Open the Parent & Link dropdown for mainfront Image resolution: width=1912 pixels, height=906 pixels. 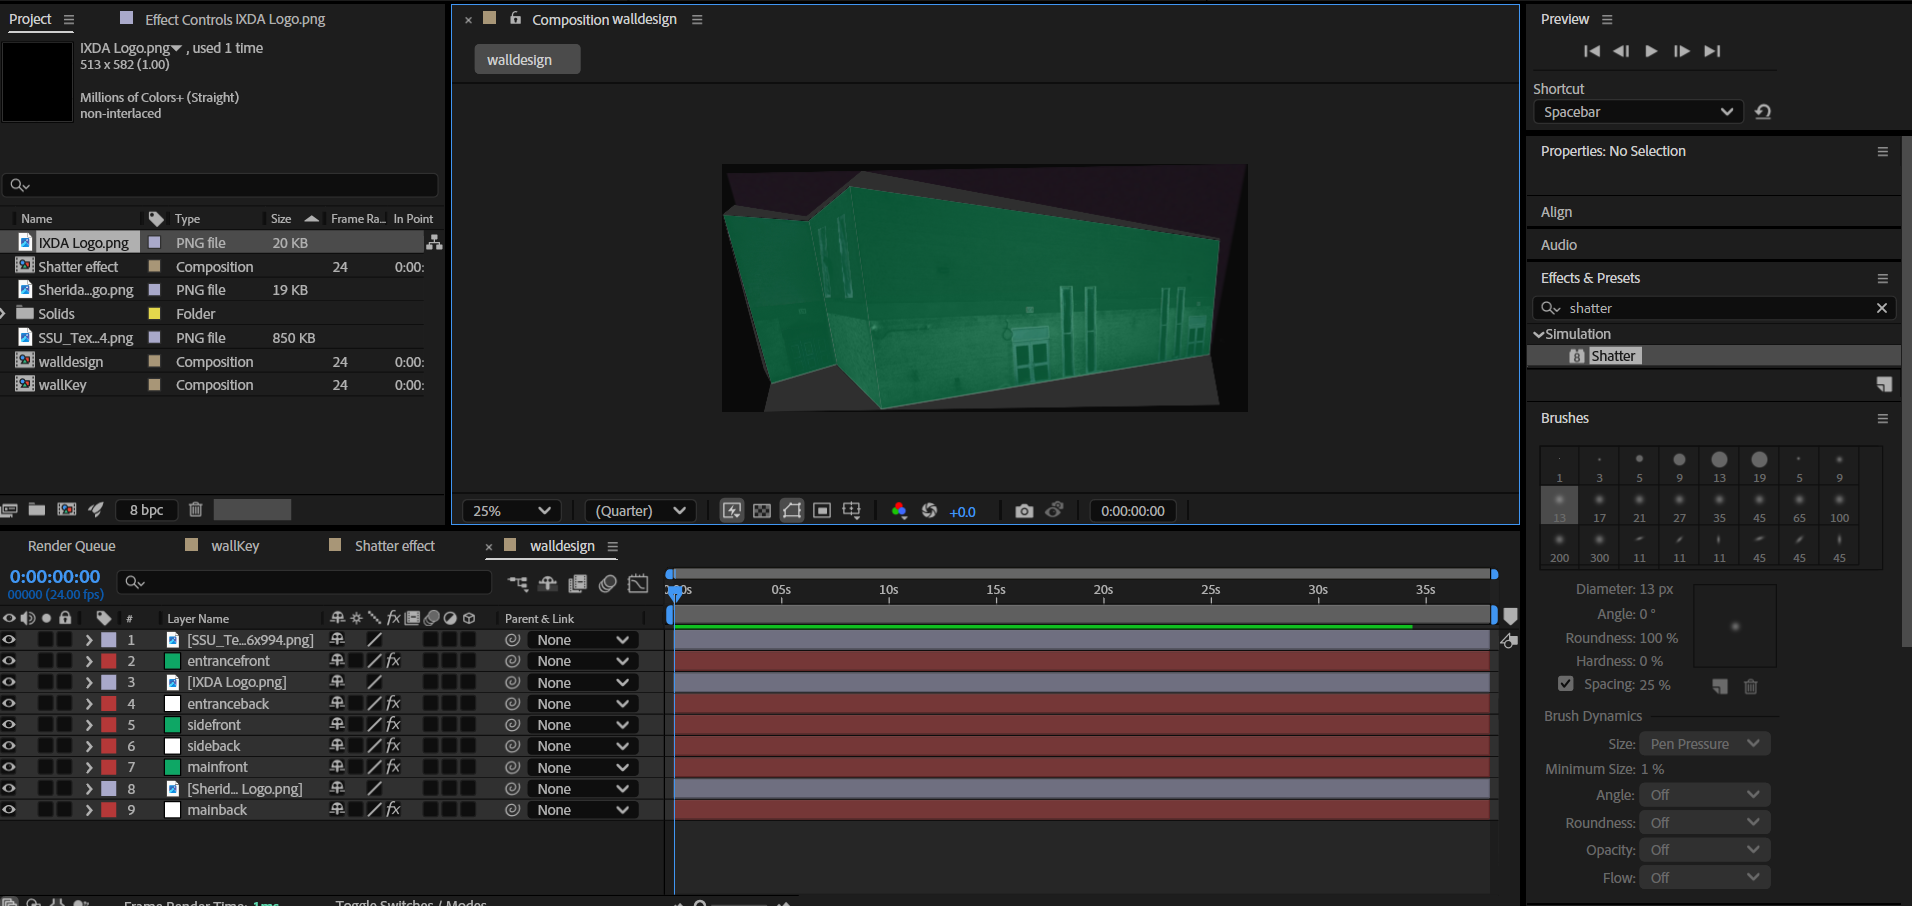pyautogui.click(x=582, y=767)
